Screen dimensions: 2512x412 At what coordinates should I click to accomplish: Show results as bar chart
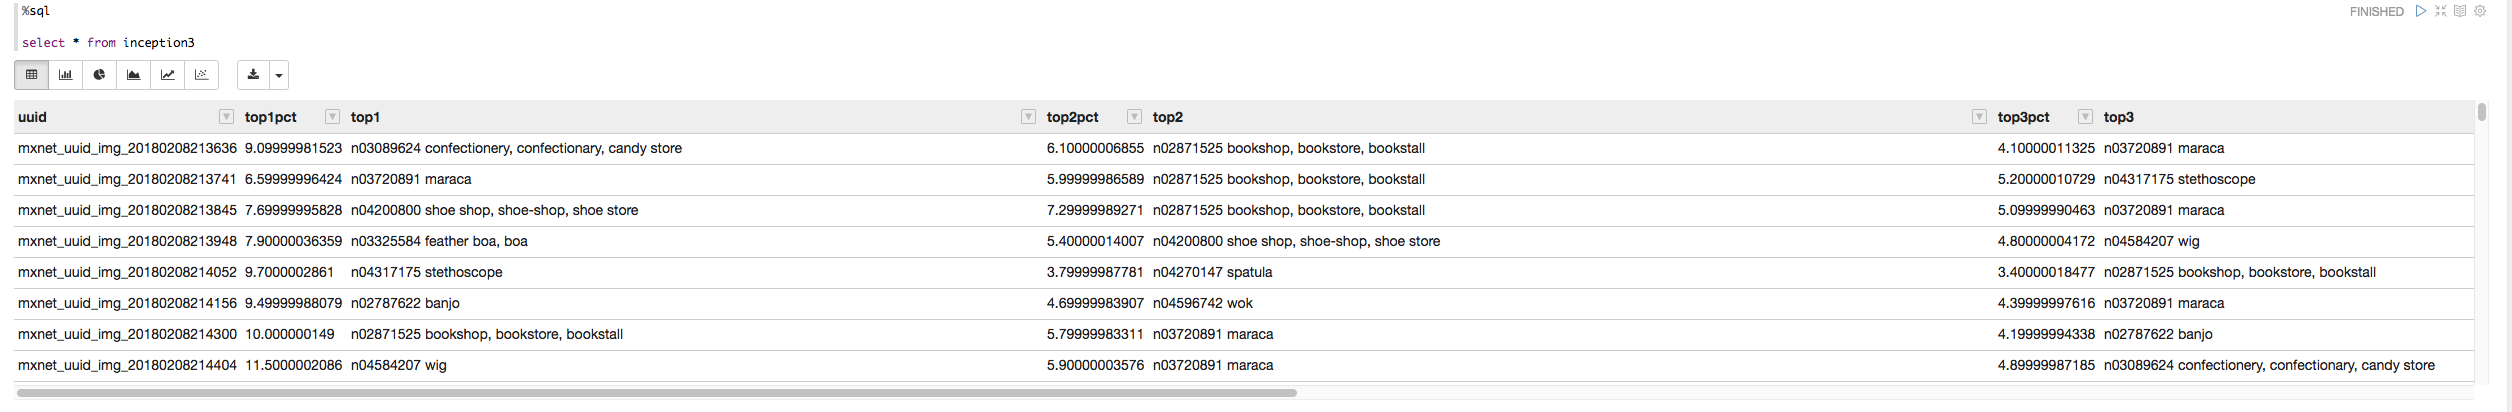tap(65, 75)
